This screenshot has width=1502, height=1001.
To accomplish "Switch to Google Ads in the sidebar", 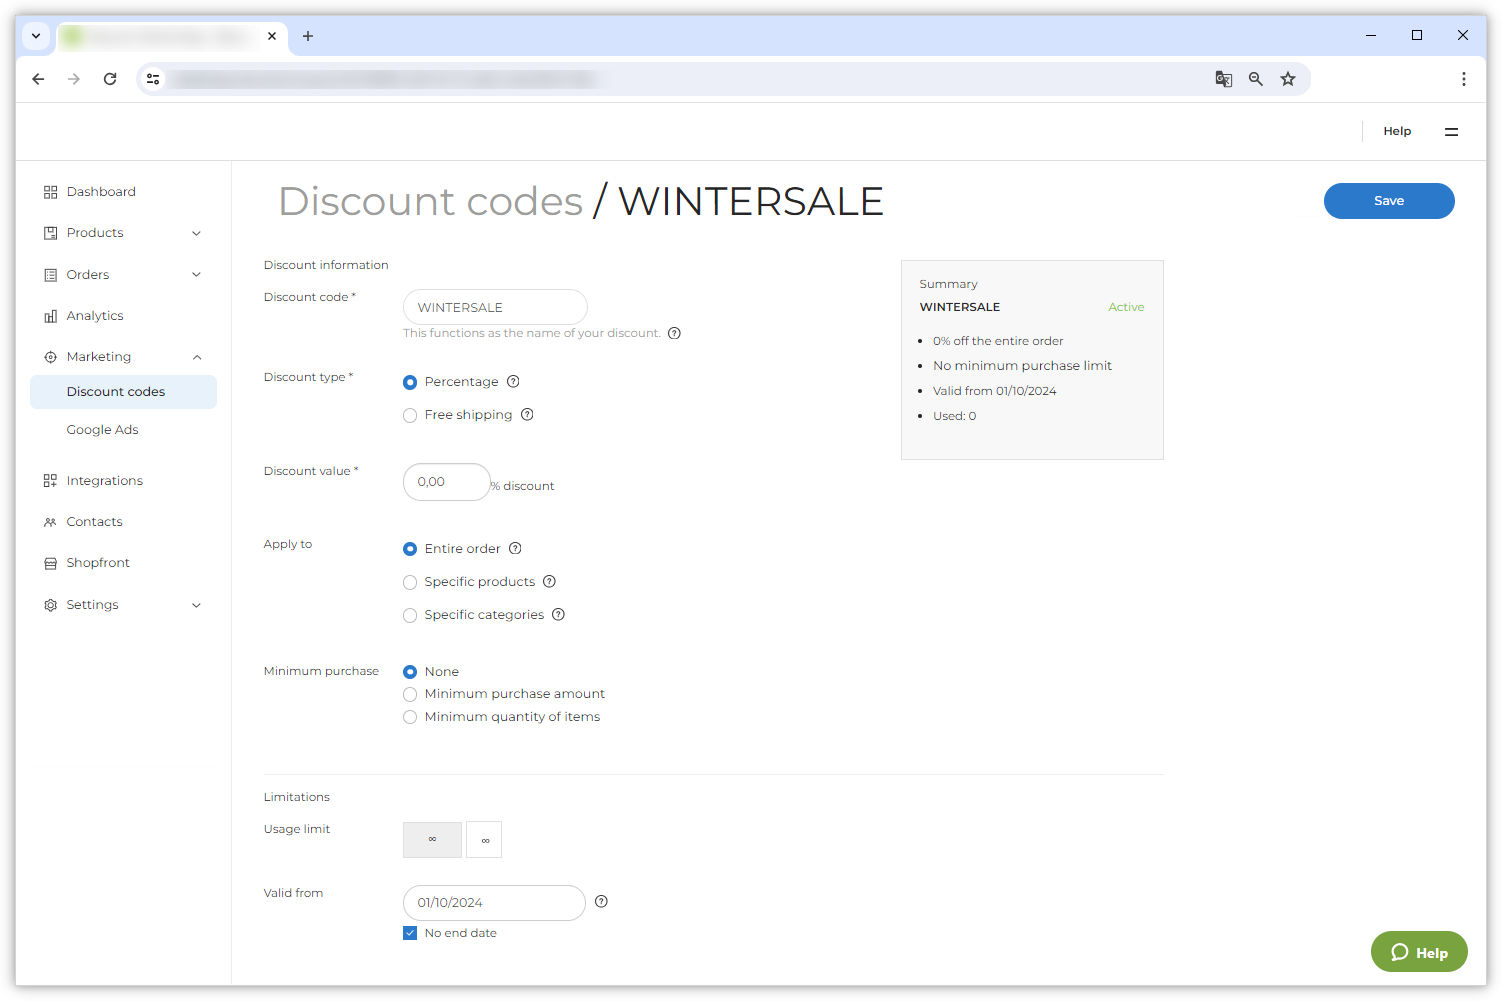I will pos(102,429).
